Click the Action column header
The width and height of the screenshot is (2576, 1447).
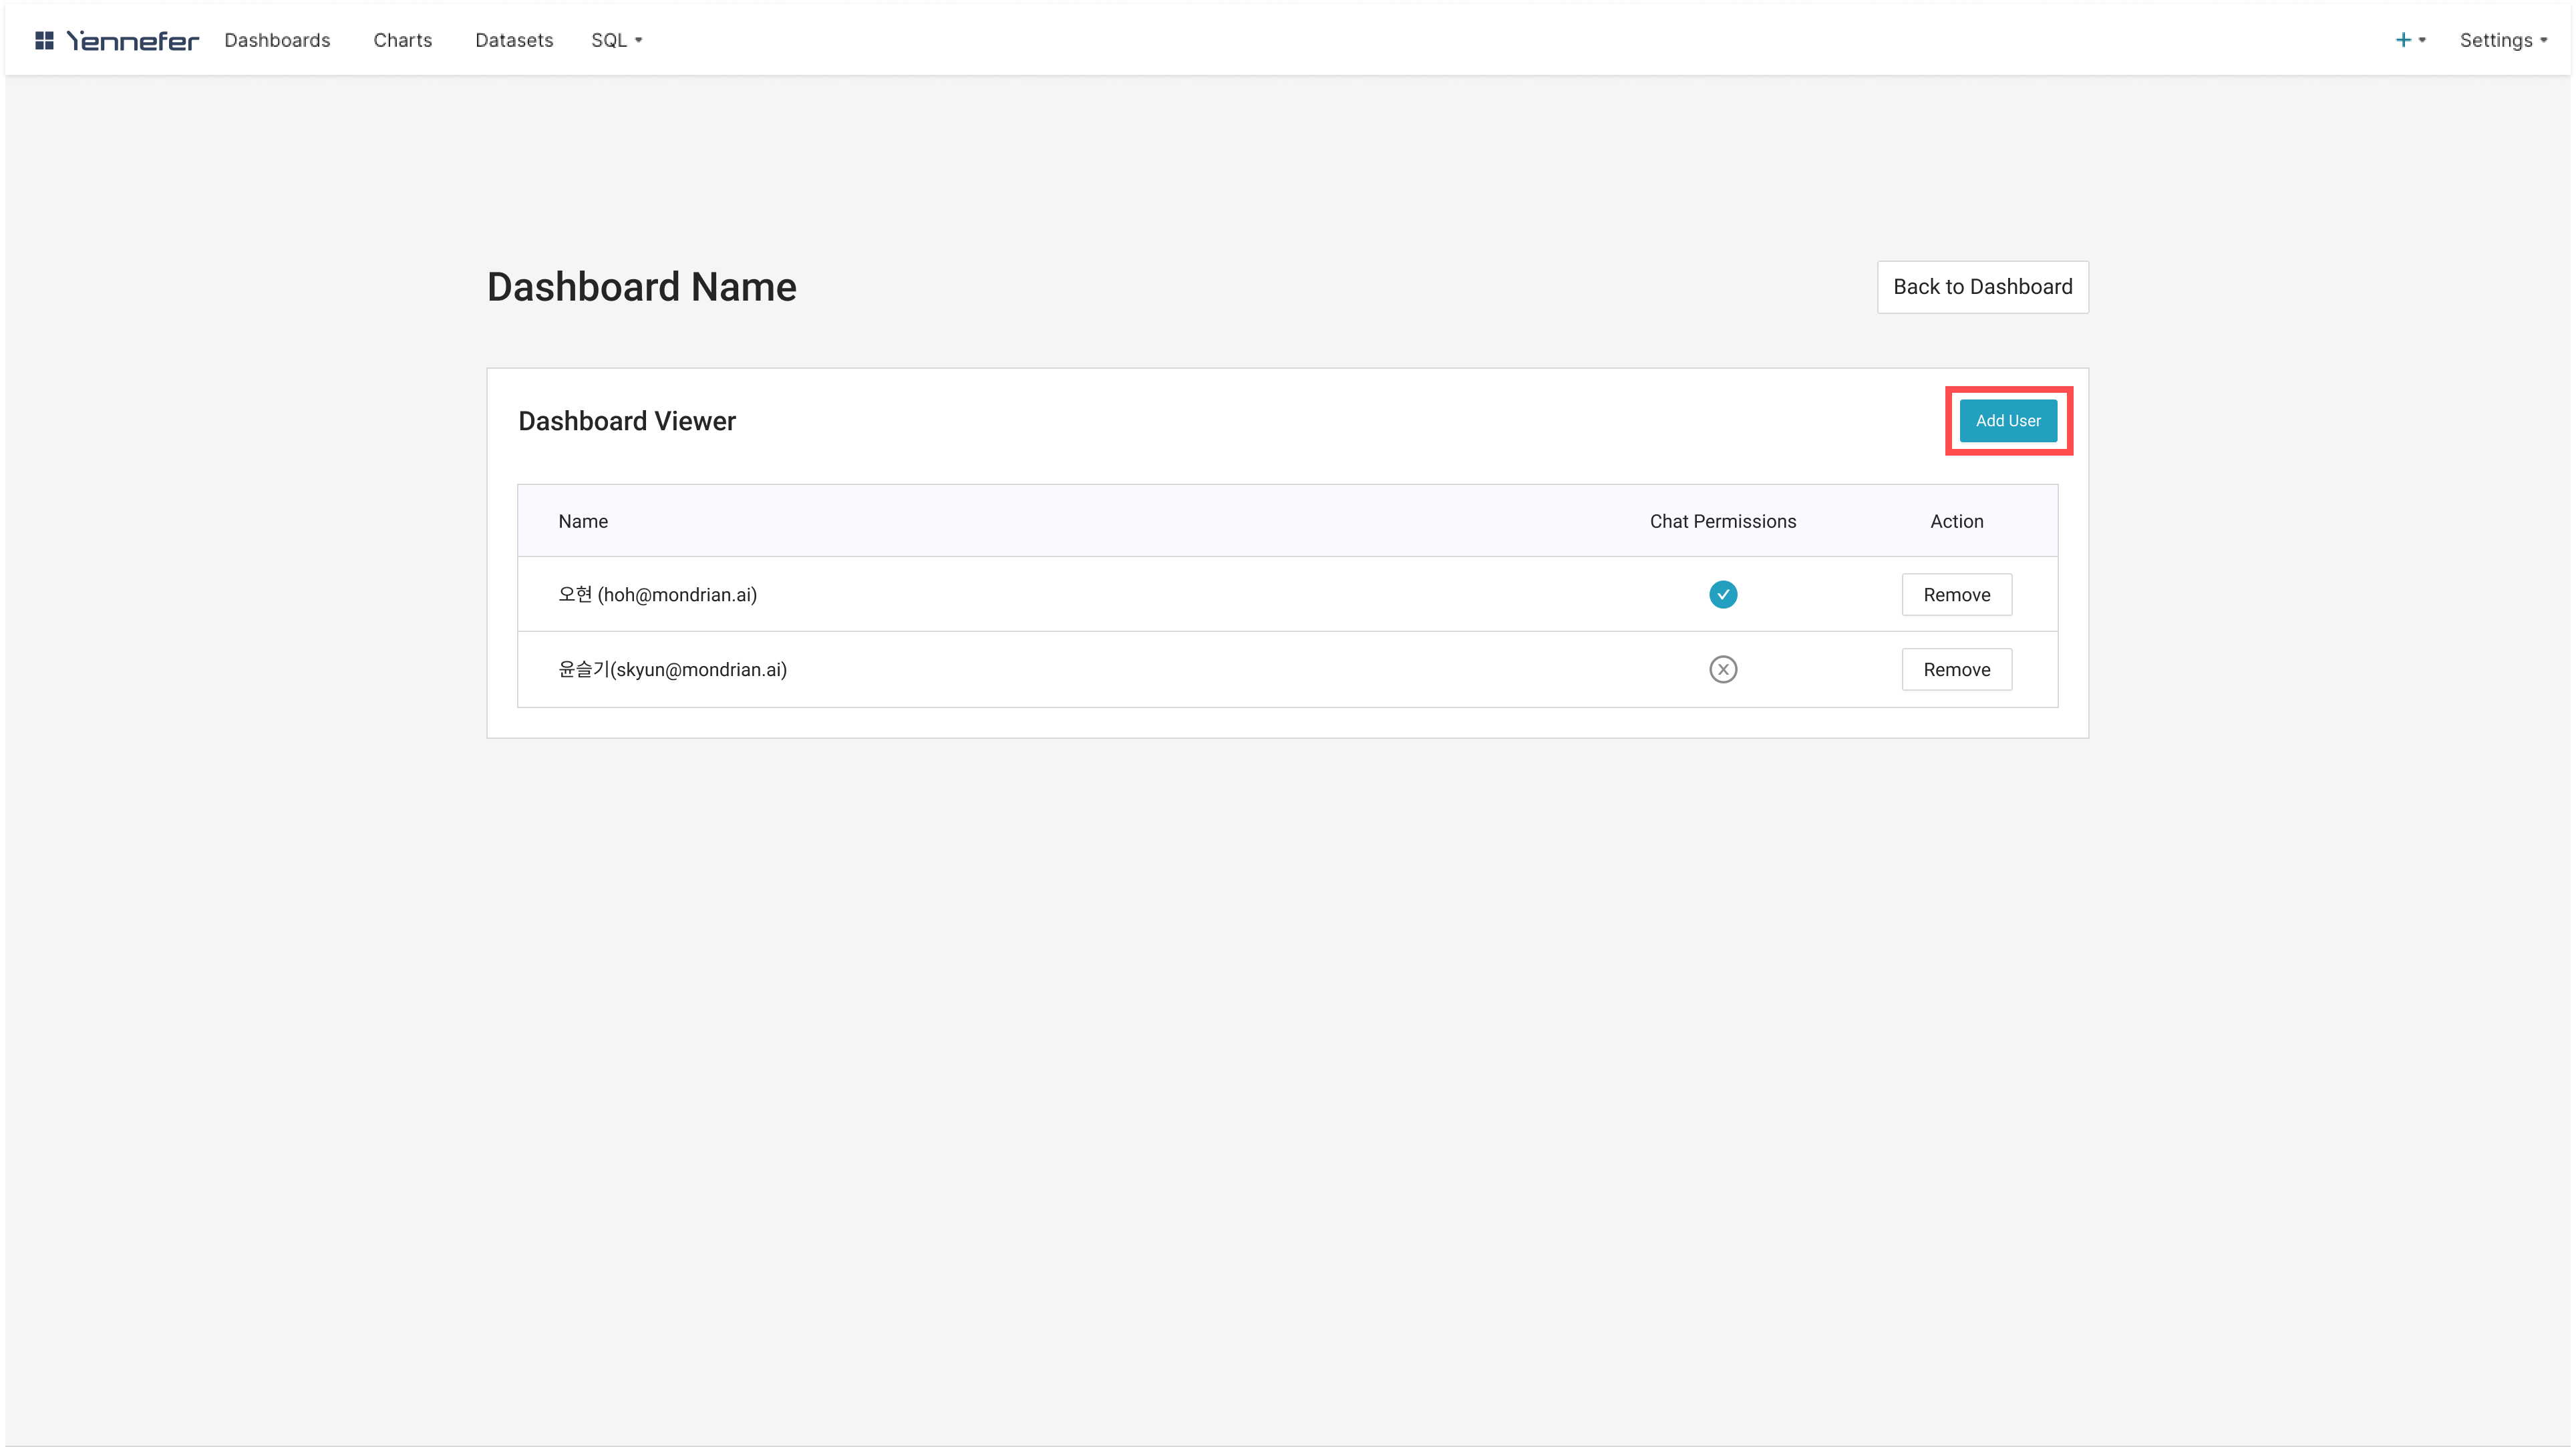[x=1956, y=521]
